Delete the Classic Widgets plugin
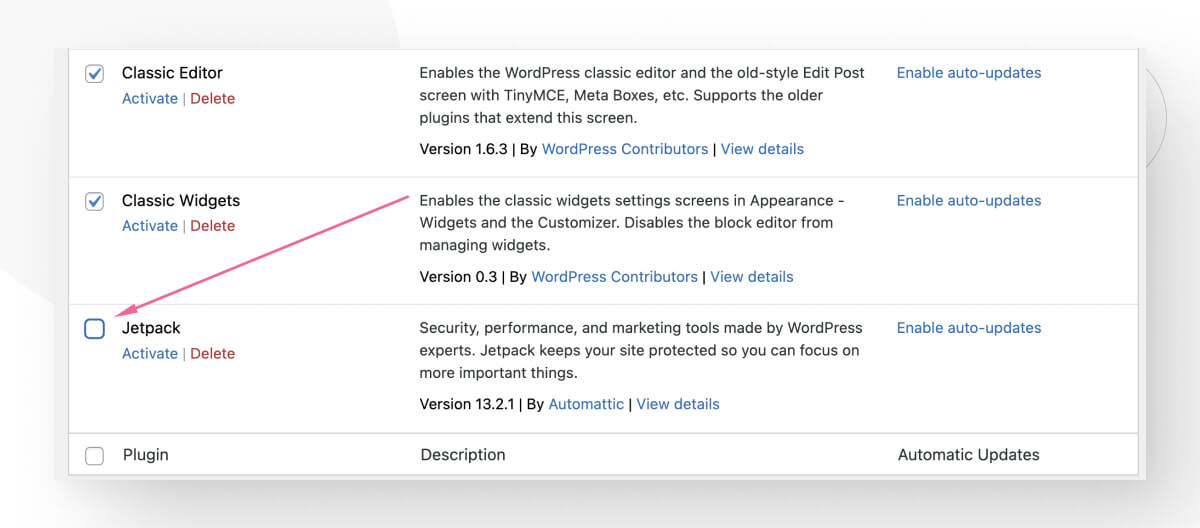The image size is (1200, 528). [212, 226]
